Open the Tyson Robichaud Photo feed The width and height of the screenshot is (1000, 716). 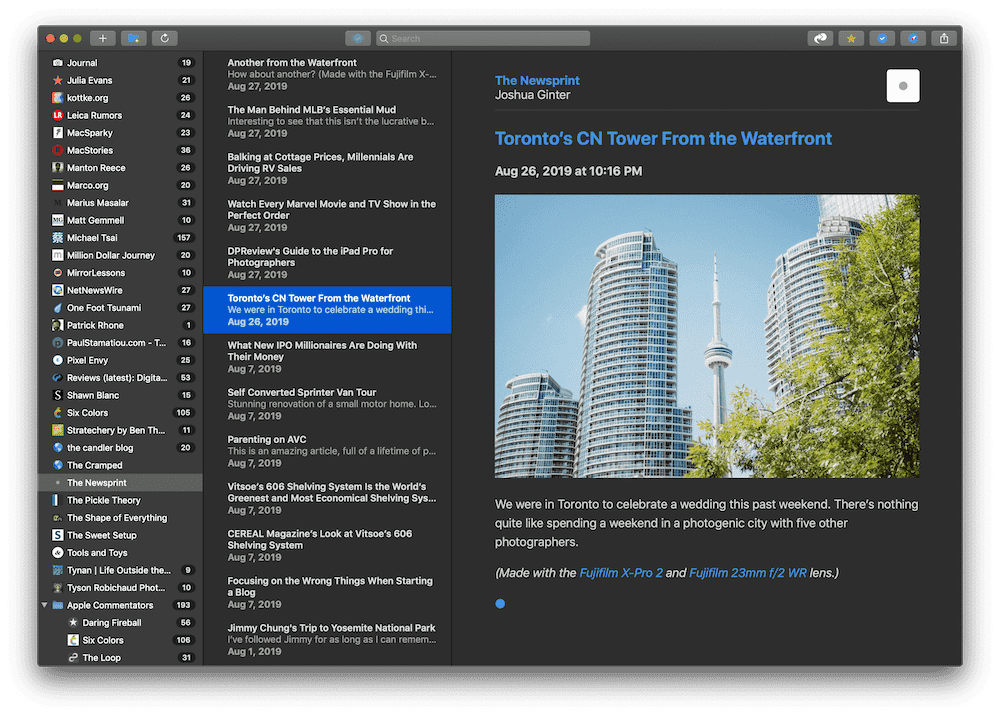click(x=120, y=588)
